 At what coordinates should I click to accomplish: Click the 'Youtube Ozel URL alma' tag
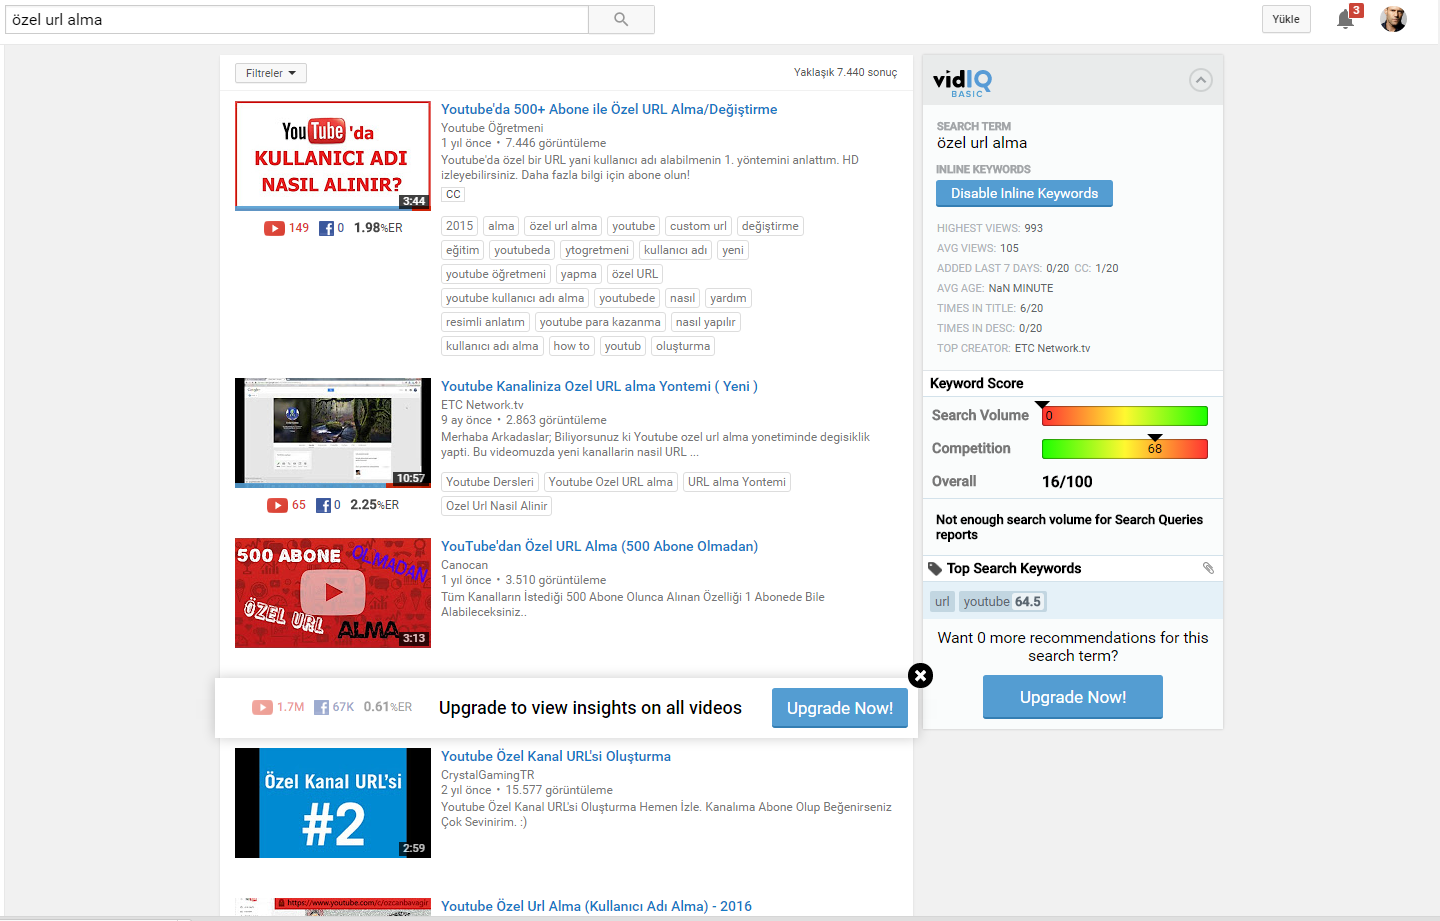point(611,482)
